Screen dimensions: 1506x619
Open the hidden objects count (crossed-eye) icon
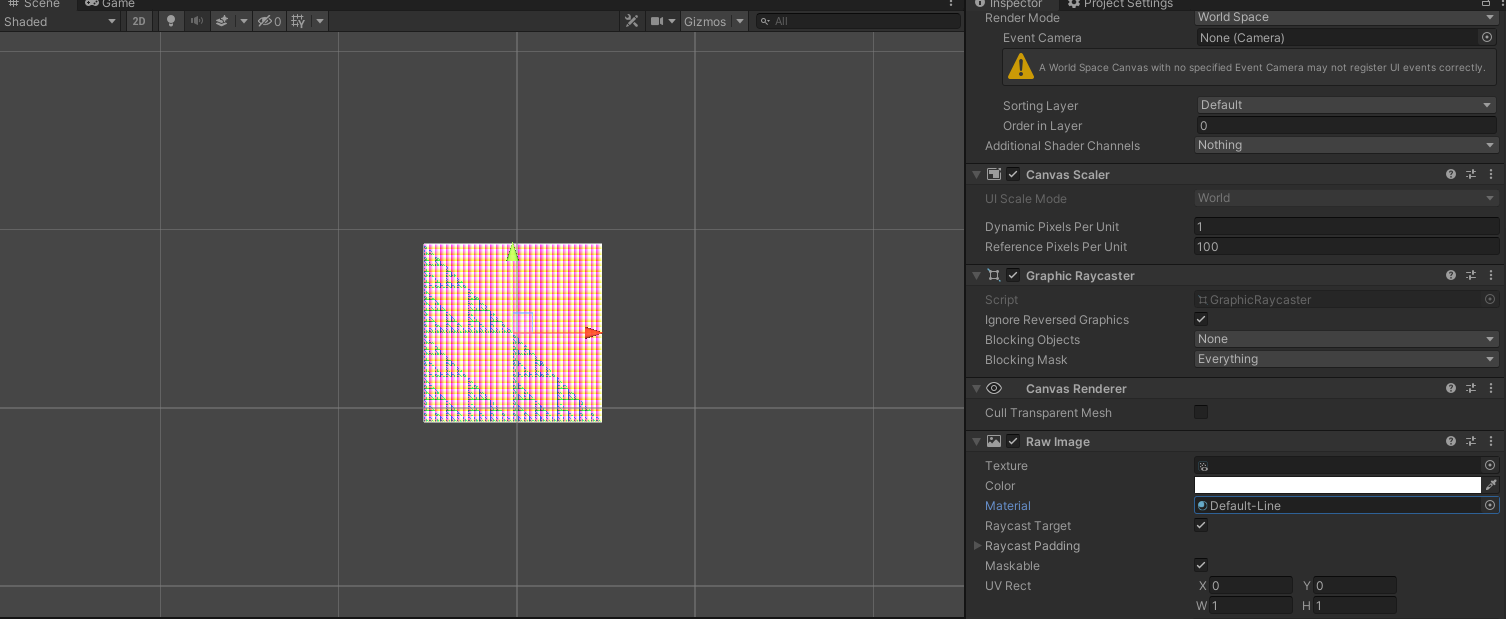point(266,21)
